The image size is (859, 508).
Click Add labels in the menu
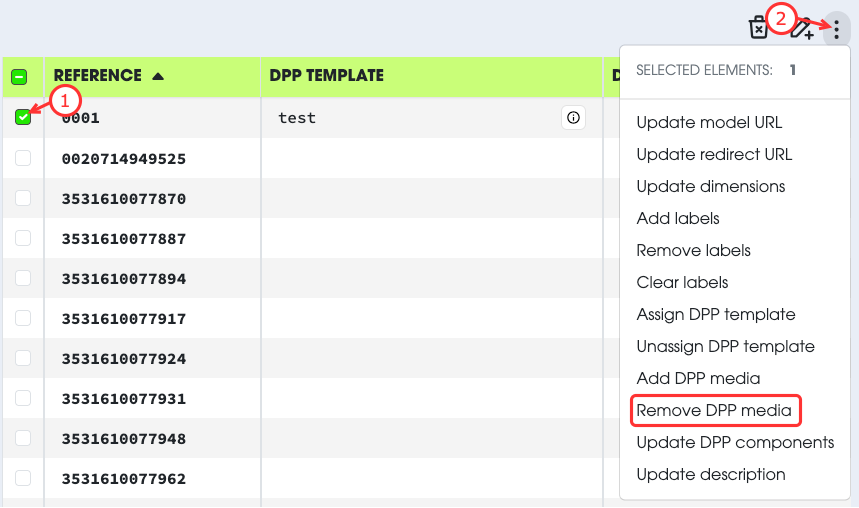click(678, 218)
